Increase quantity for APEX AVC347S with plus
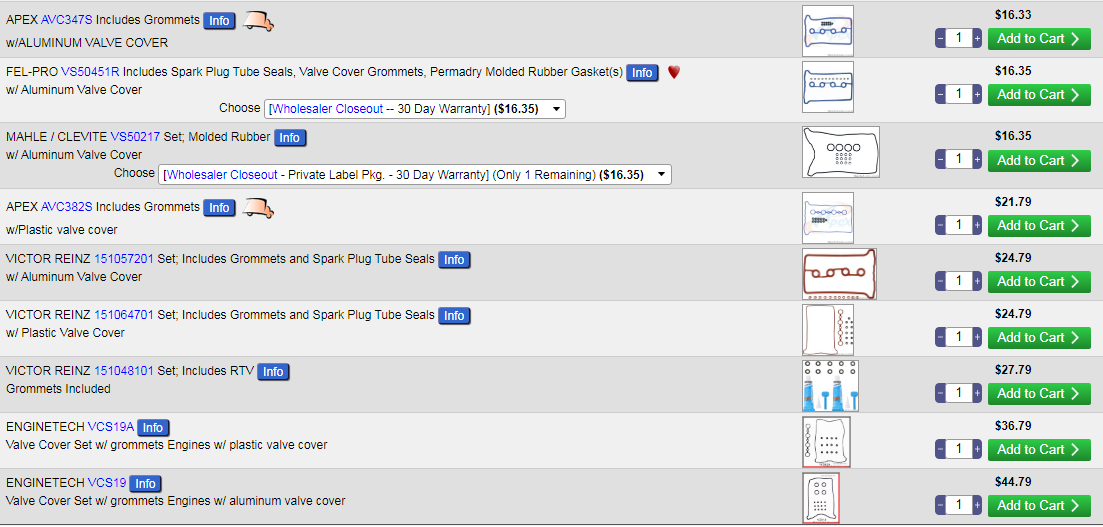 click(977, 38)
